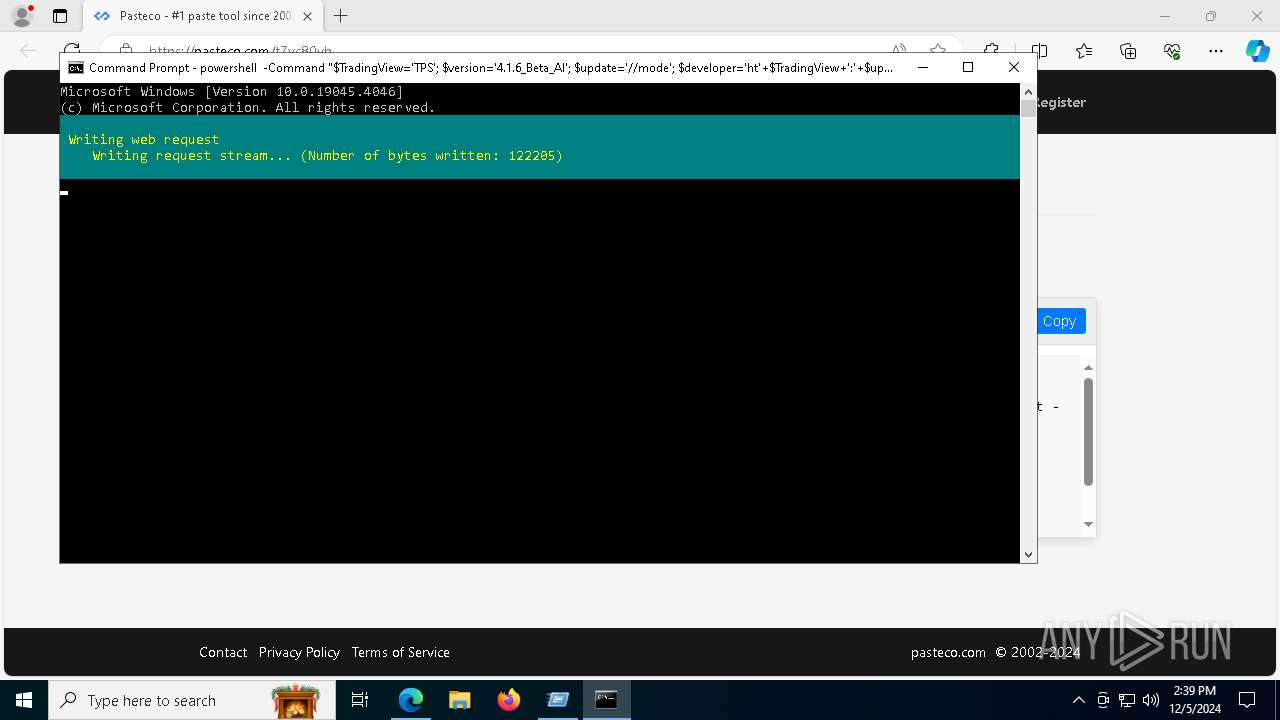The height and width of the screenshot is (720, 1280).
Task: Open the Contact footer link
Action: 223,652
